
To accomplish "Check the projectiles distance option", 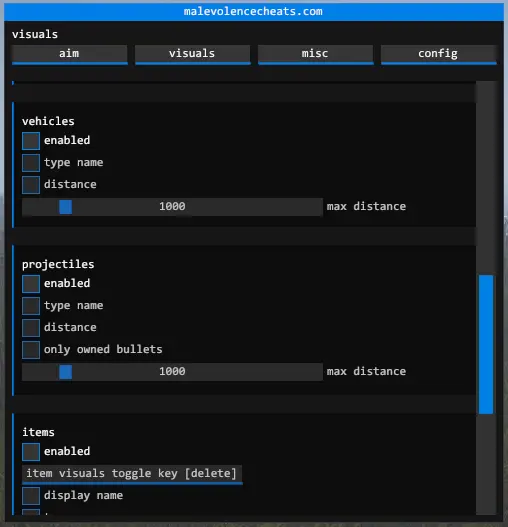I will click(31, 328).
